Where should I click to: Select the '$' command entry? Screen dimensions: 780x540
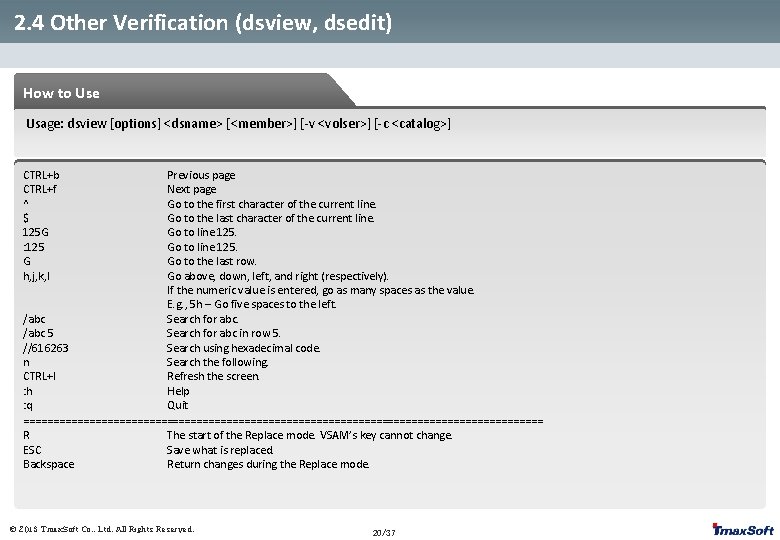click(x=26, y=218)
